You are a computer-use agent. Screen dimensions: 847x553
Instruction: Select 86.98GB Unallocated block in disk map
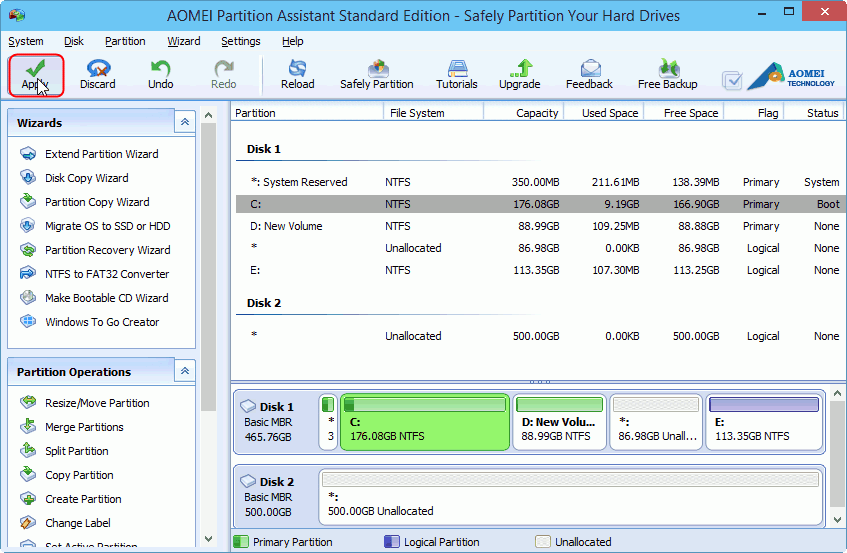[x=656, y=422]
